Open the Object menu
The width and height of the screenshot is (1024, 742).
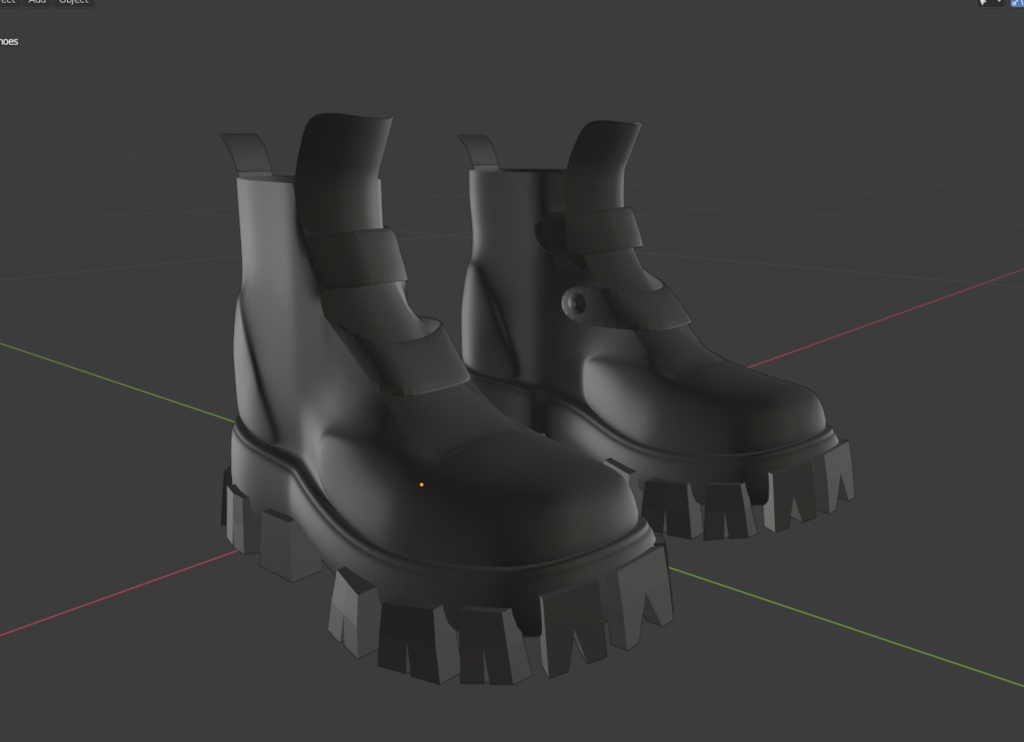(72, 3)
